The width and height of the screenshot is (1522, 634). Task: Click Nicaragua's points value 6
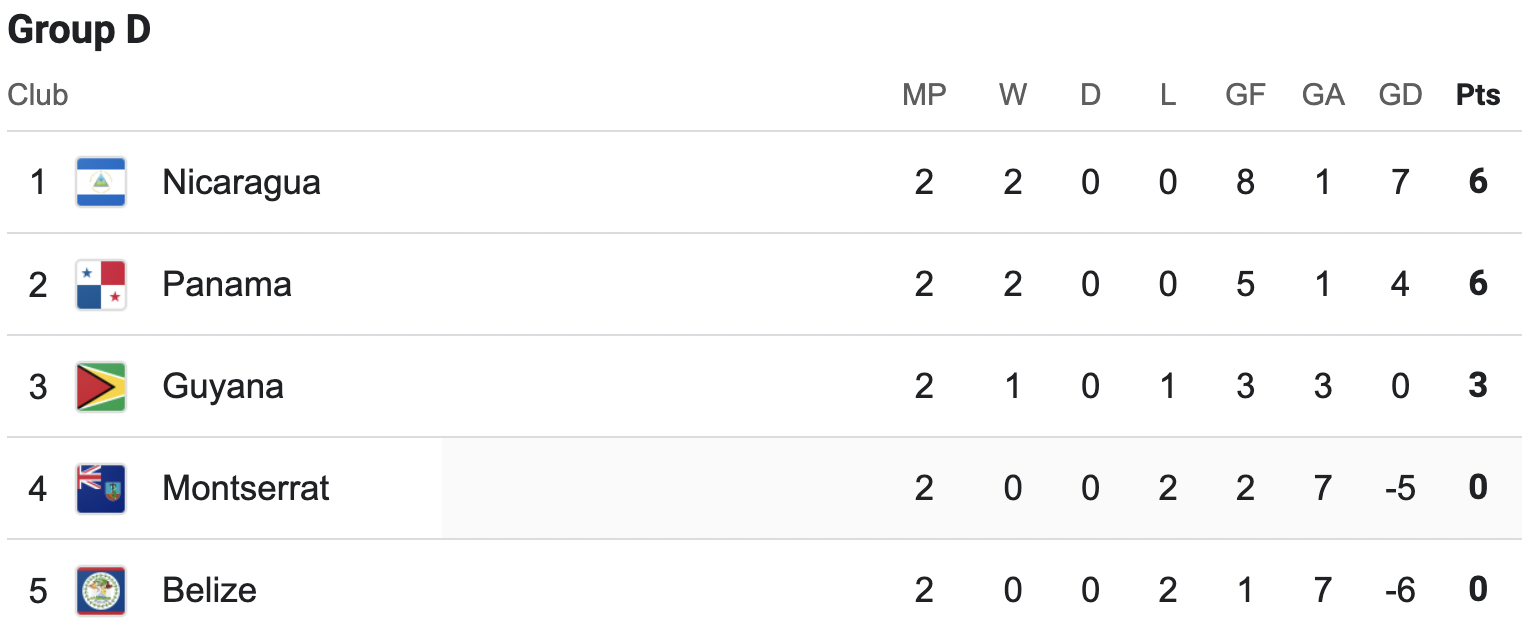pyautogui.click(x=1478, y=182)
